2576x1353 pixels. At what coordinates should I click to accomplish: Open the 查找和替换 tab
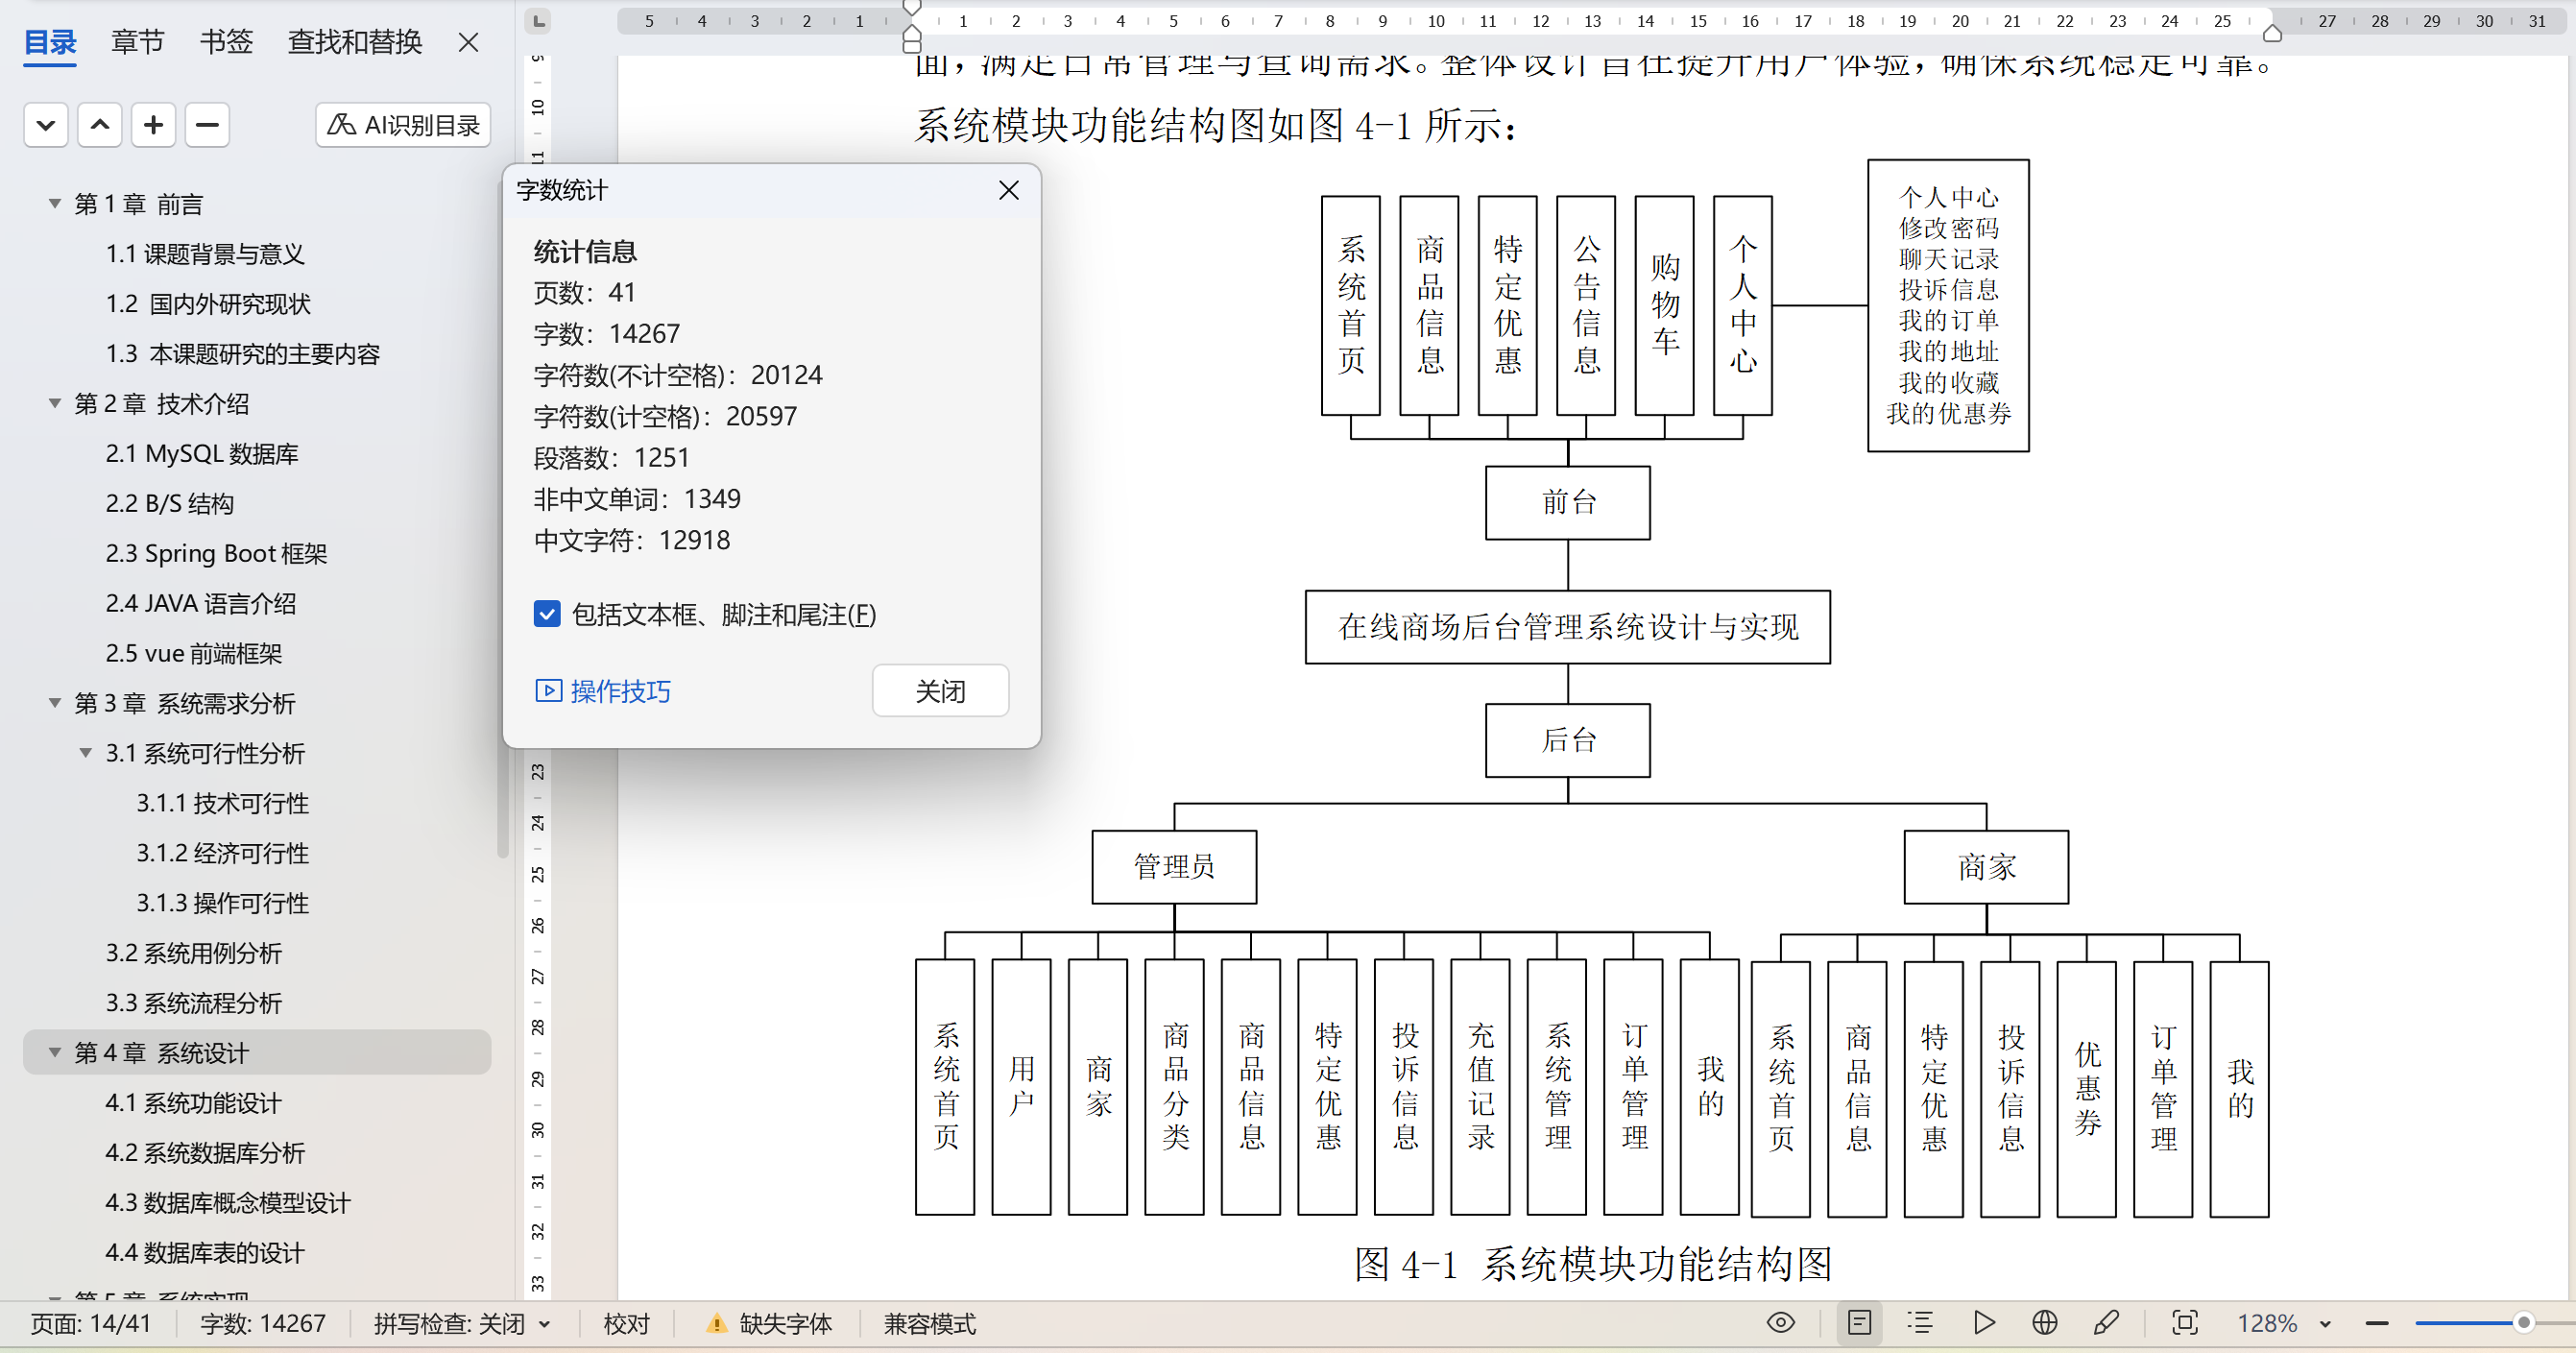tap(354, 42)
